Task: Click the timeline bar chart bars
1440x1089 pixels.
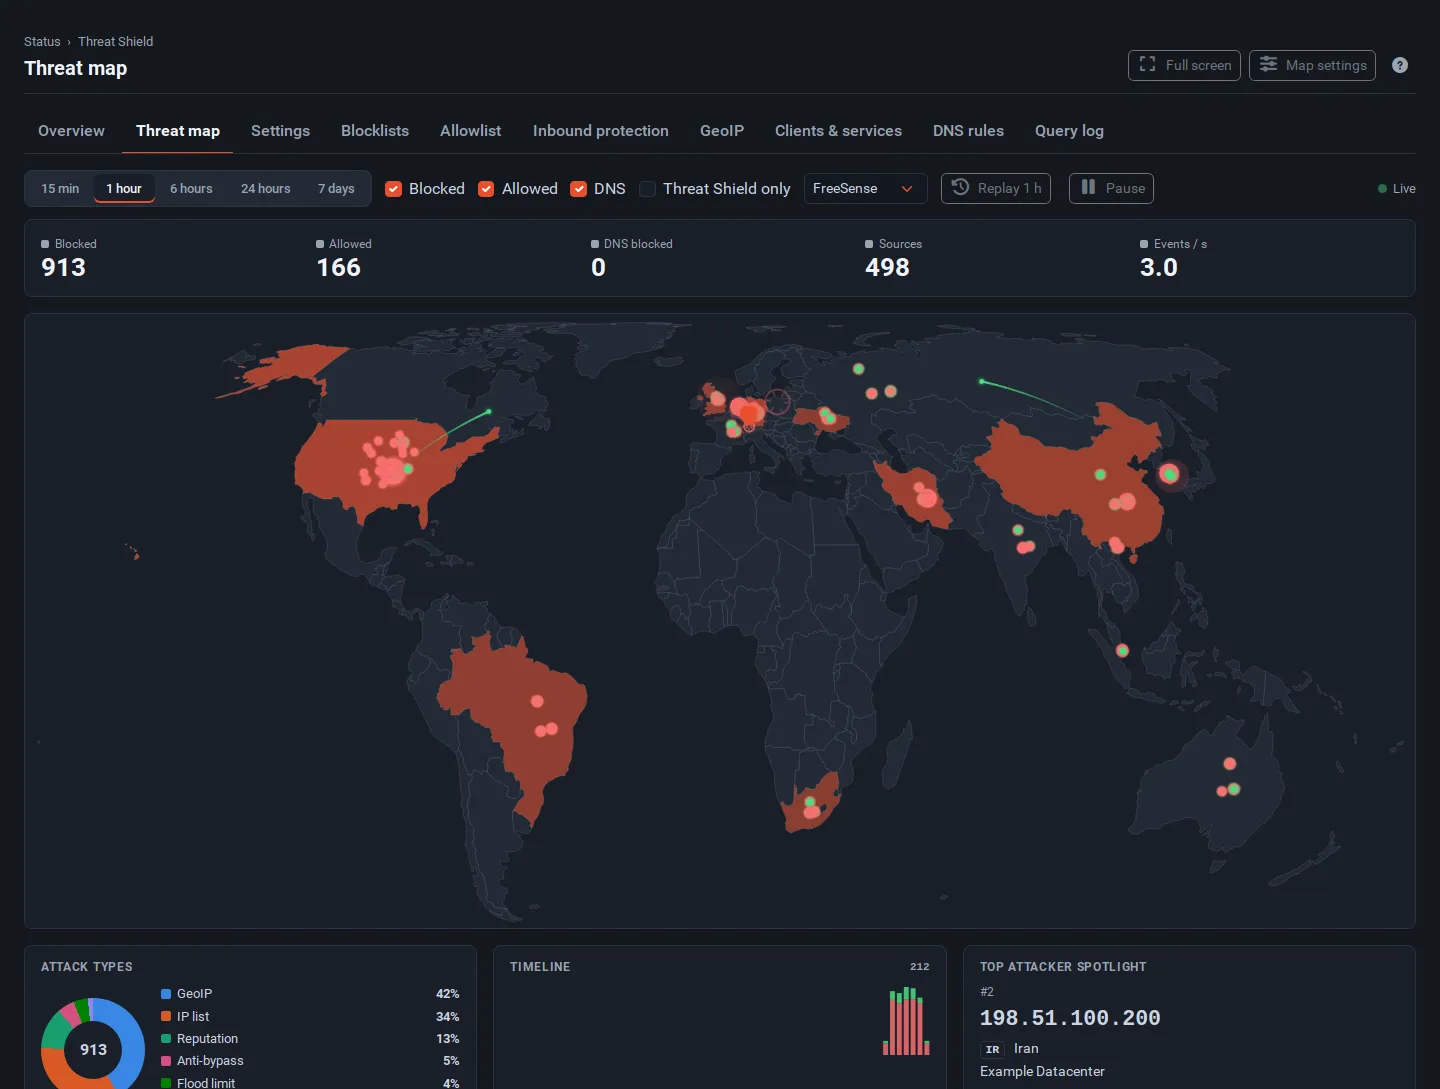Action: click(906, 1021)
